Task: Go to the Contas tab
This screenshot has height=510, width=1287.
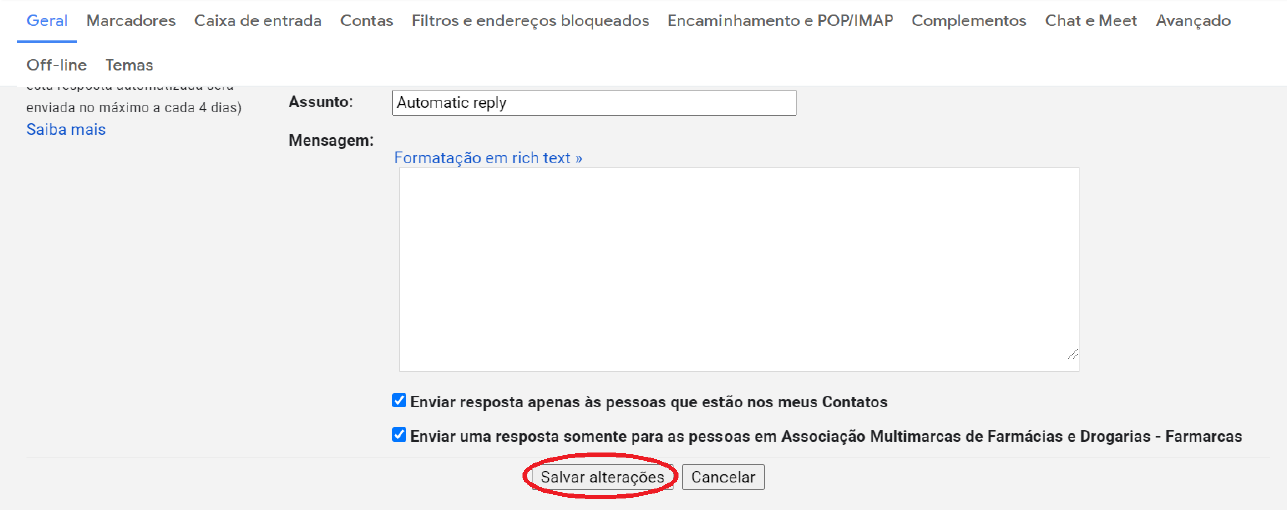Action: pyautogui.click(x=367, y=21)
